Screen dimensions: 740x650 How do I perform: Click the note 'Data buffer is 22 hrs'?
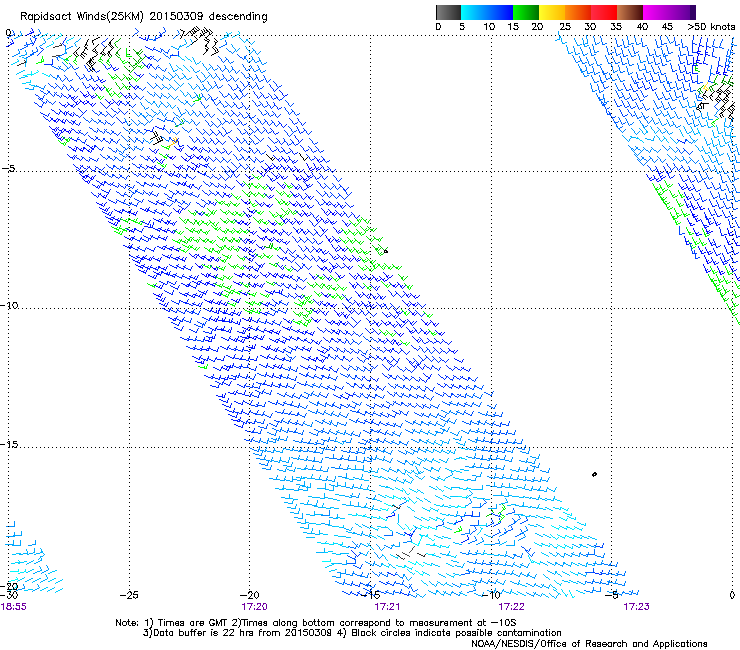point(204,633)
